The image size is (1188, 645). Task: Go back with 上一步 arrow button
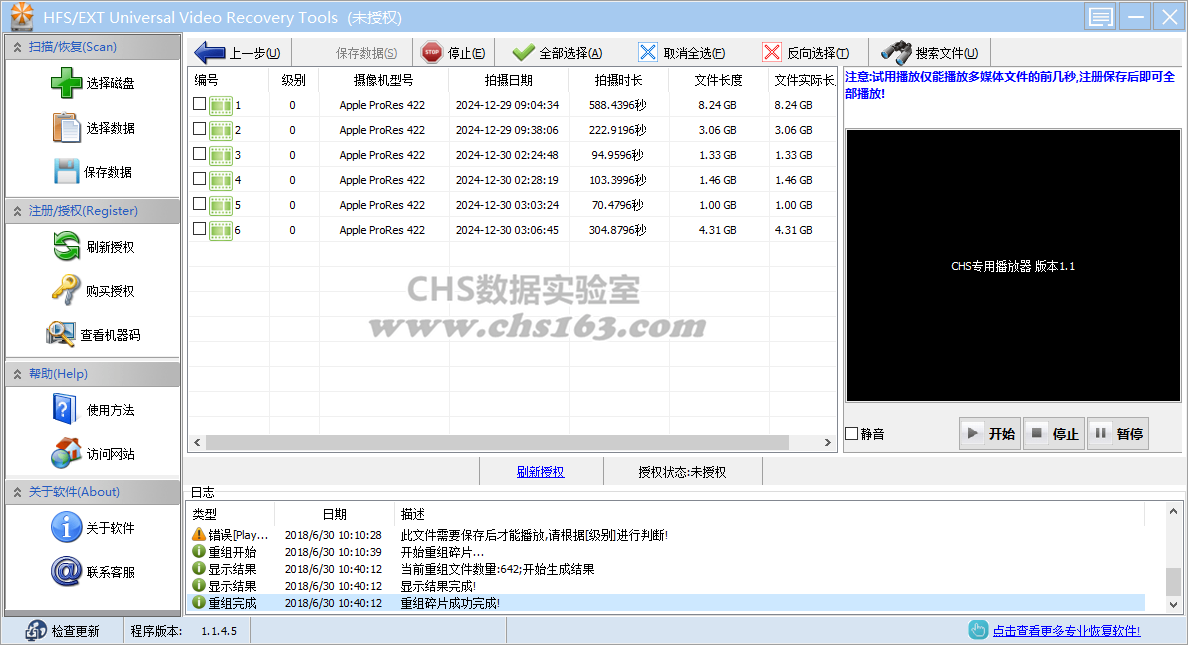tap(238, 53)
